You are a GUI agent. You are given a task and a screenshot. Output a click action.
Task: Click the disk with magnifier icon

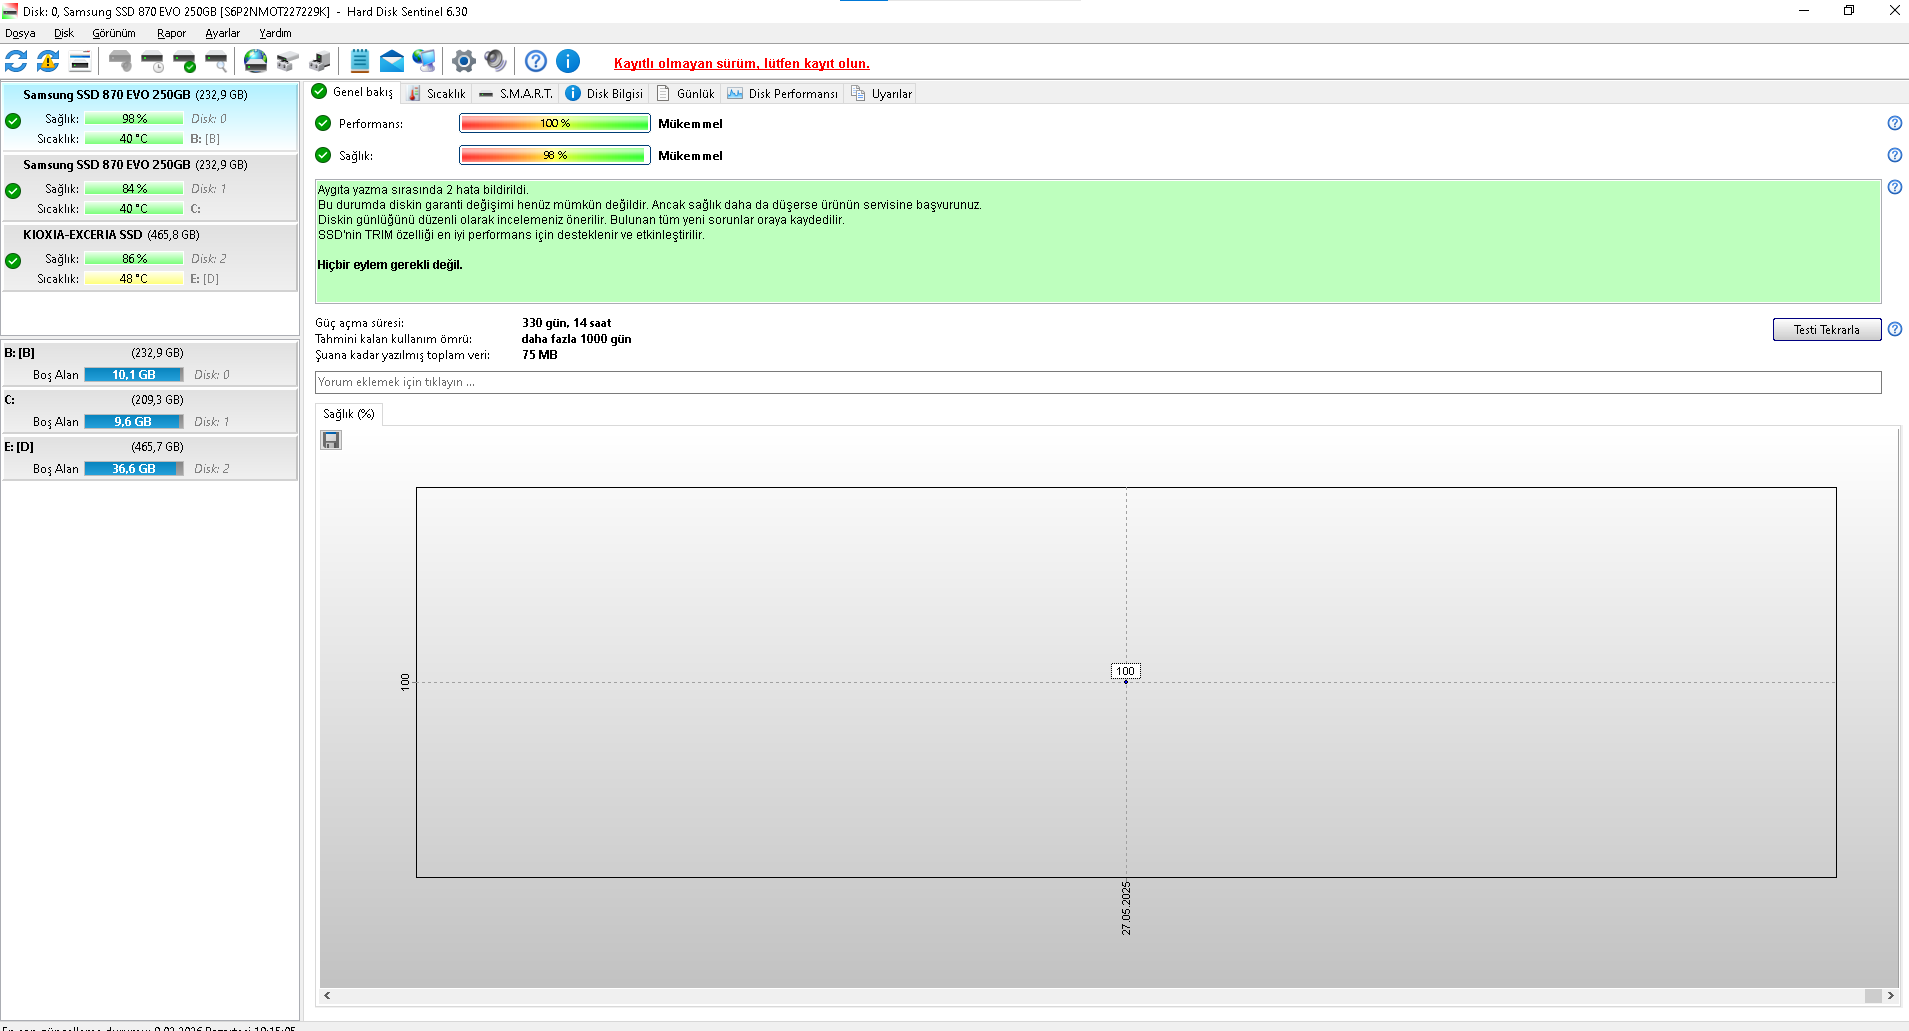(x=216, y=61)
